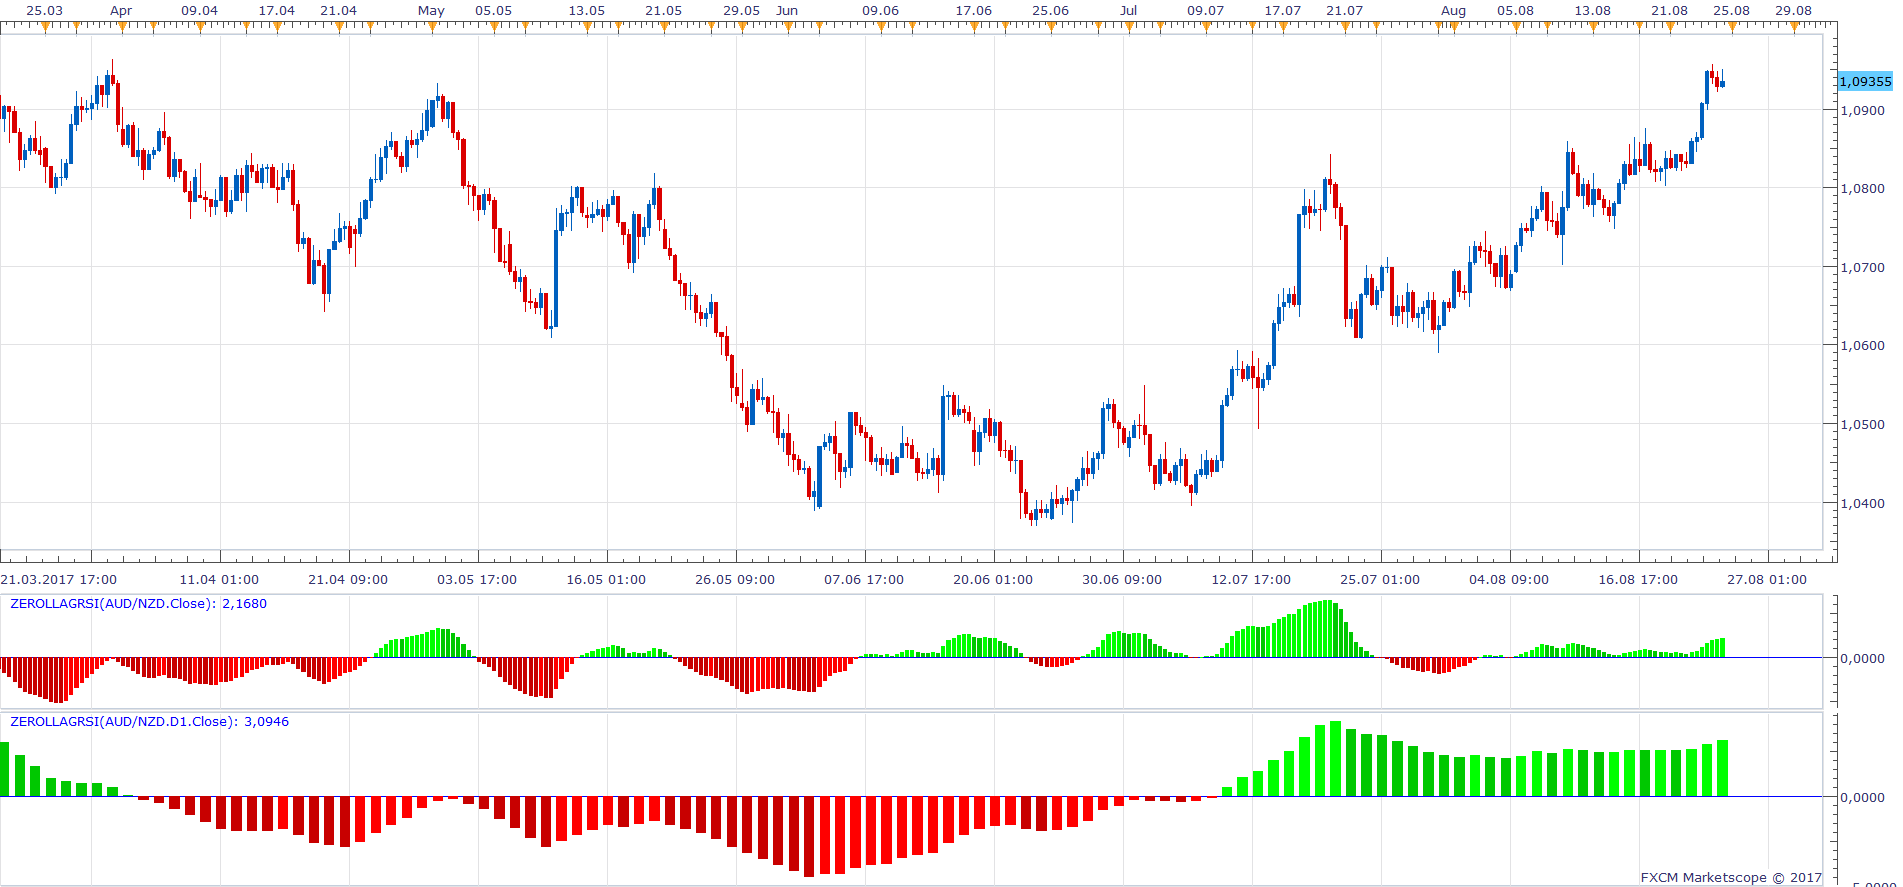Select the ZEROLLAGRSI(AUD/NZD.Close) indicator label

click(x=138, y=604)
